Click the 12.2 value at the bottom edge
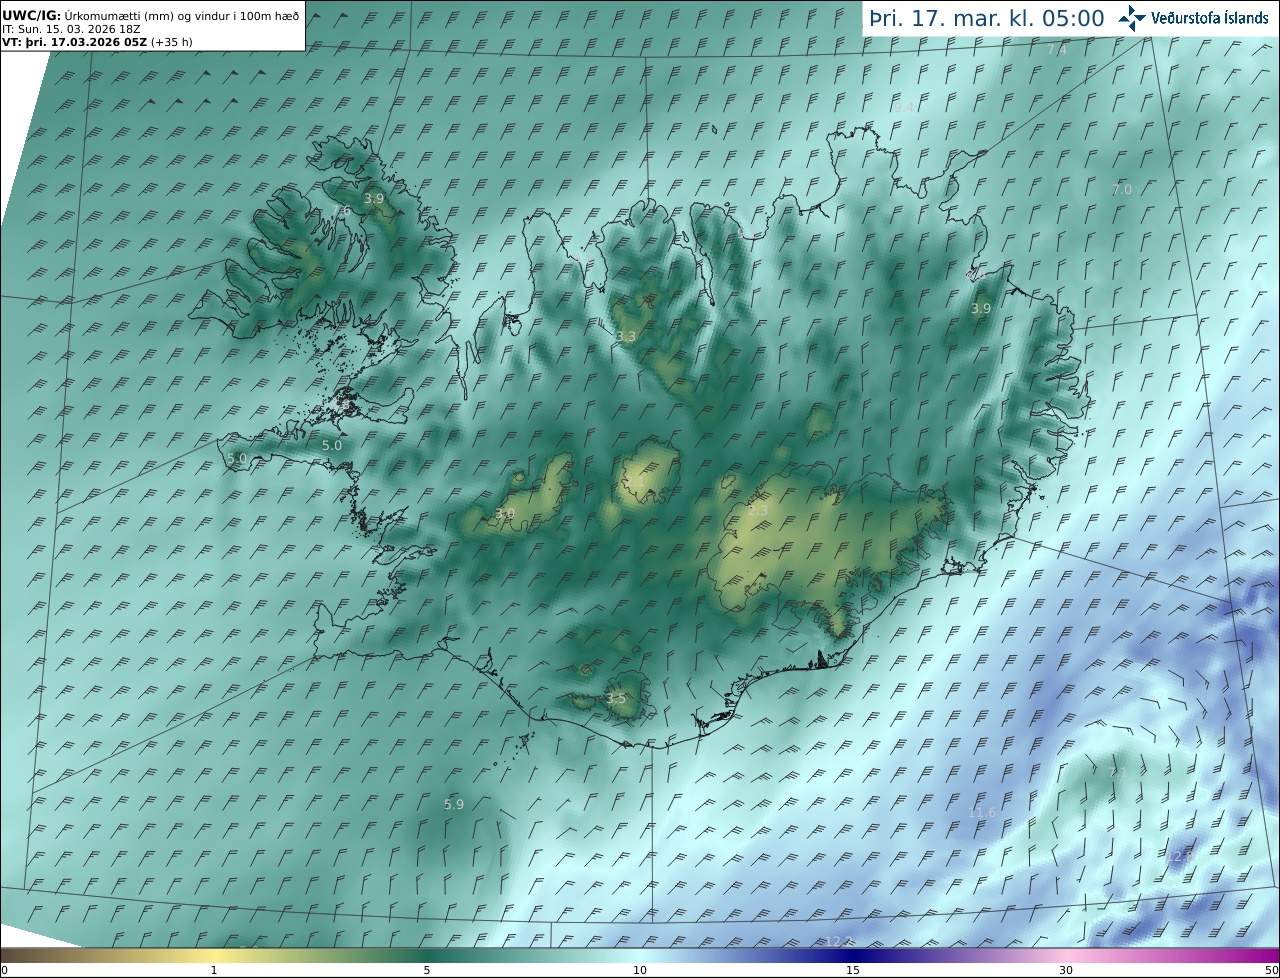Viewport: 1280px width, 978px height. tap(838, 942)
